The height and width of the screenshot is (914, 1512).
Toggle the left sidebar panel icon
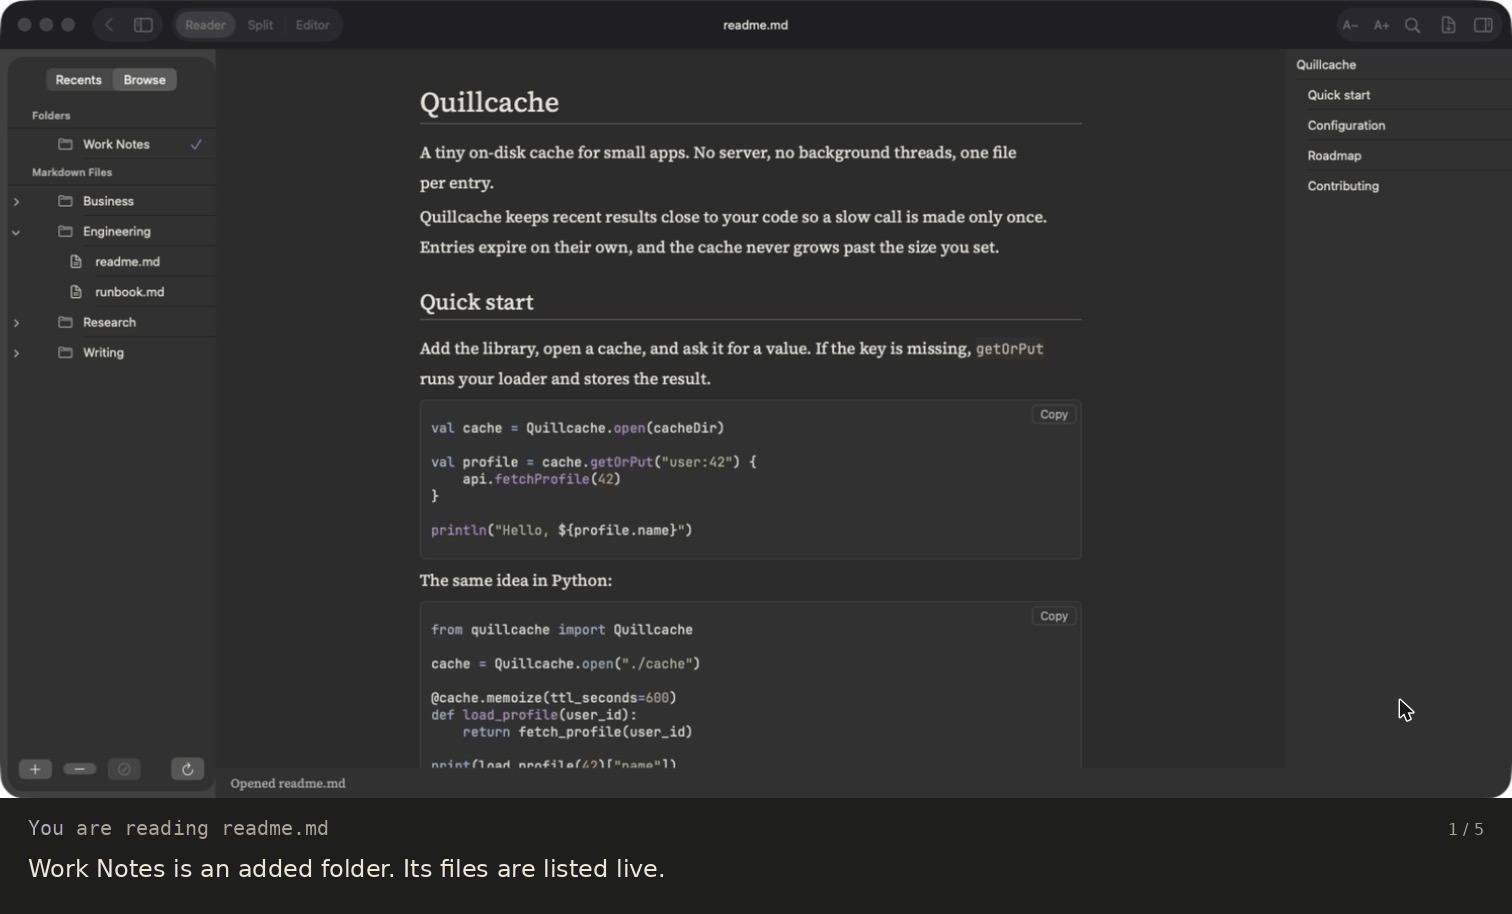(143, 25)
